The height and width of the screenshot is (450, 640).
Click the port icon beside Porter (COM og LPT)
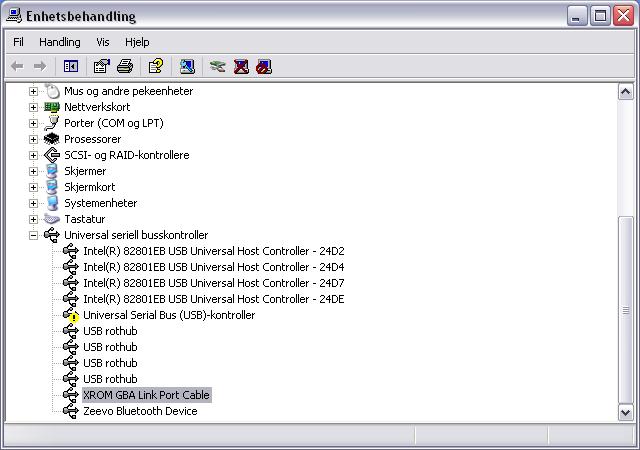point(52,123)
